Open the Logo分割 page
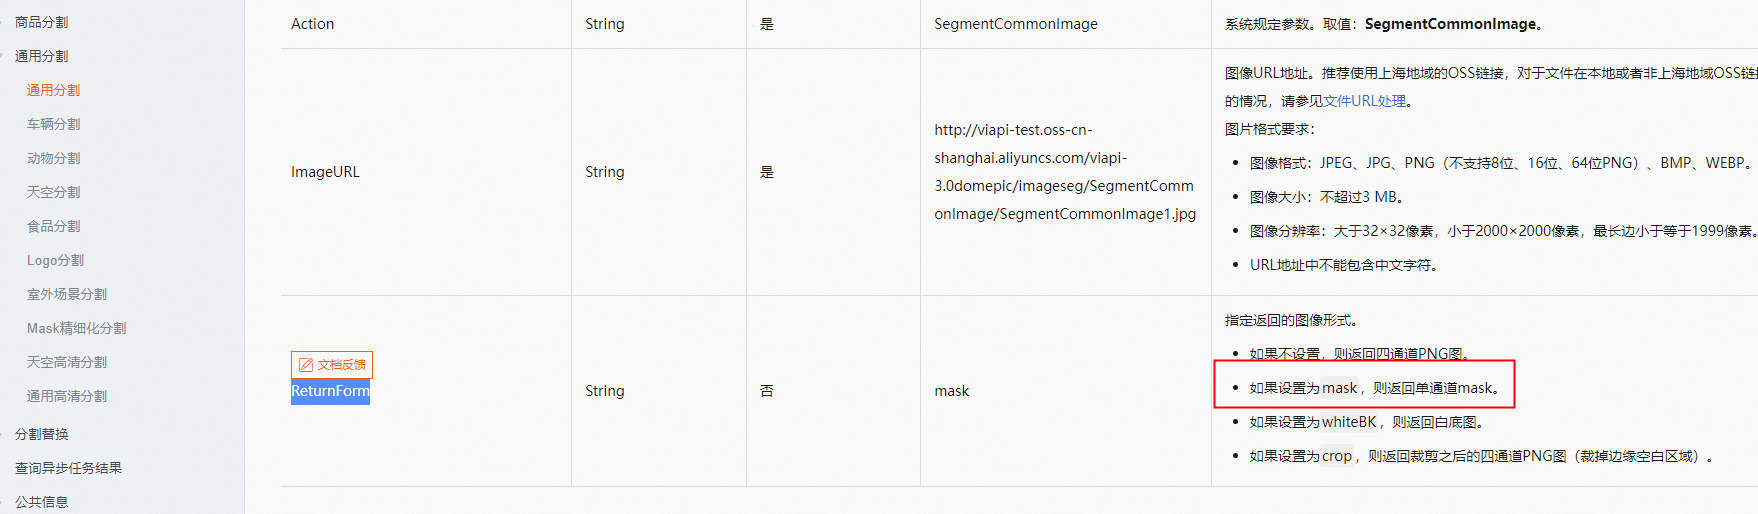The height and width of the screenshot is (514, 1758). (55, 260)
